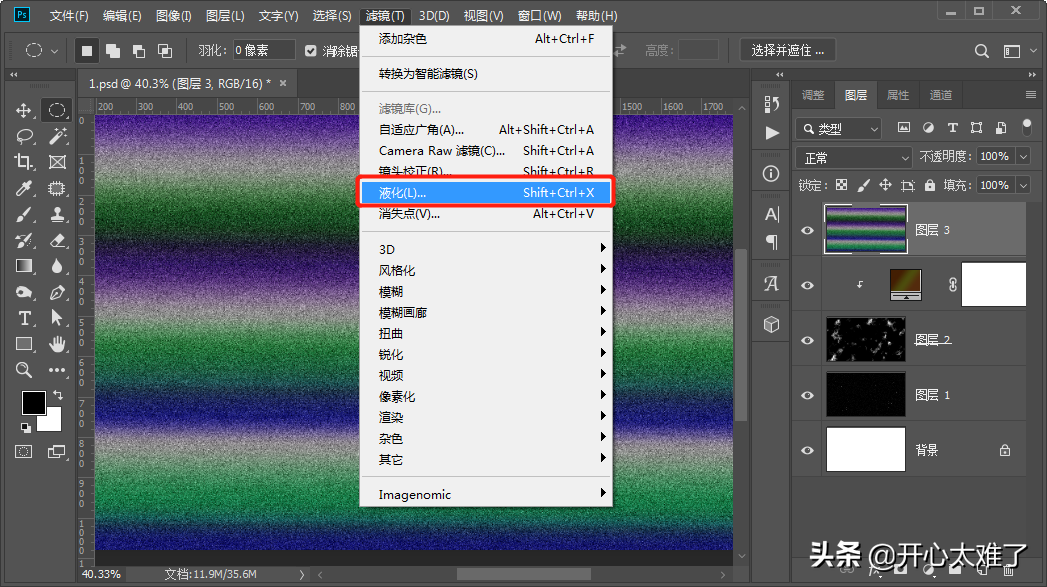Viewport: 1047px width, 587px height.
Task: Open the 类型 layer filter dropdown
Action: tap(839, 128)
